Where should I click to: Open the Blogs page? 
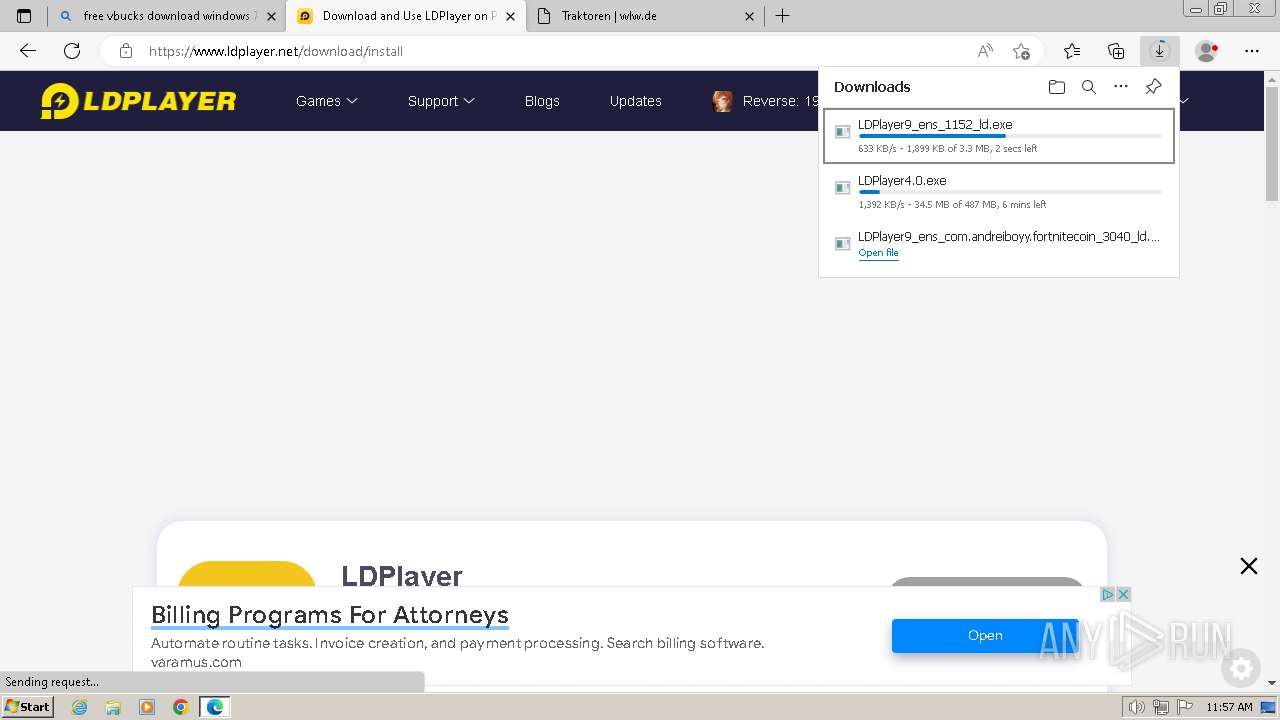pyautogui.click(x=542, y=101)
